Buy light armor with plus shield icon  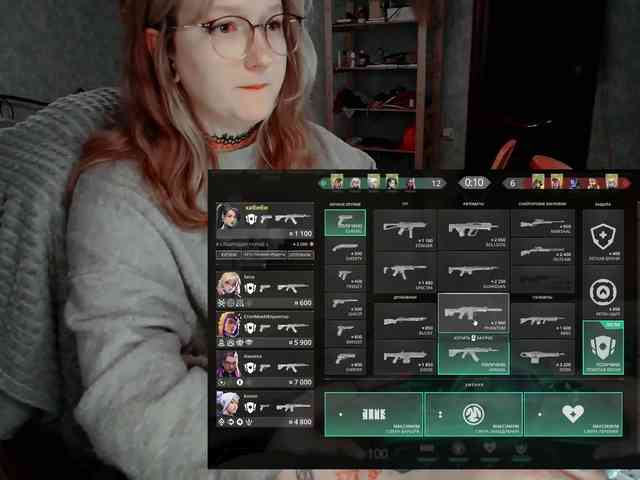pyautogui.click(x=603, y=237)
